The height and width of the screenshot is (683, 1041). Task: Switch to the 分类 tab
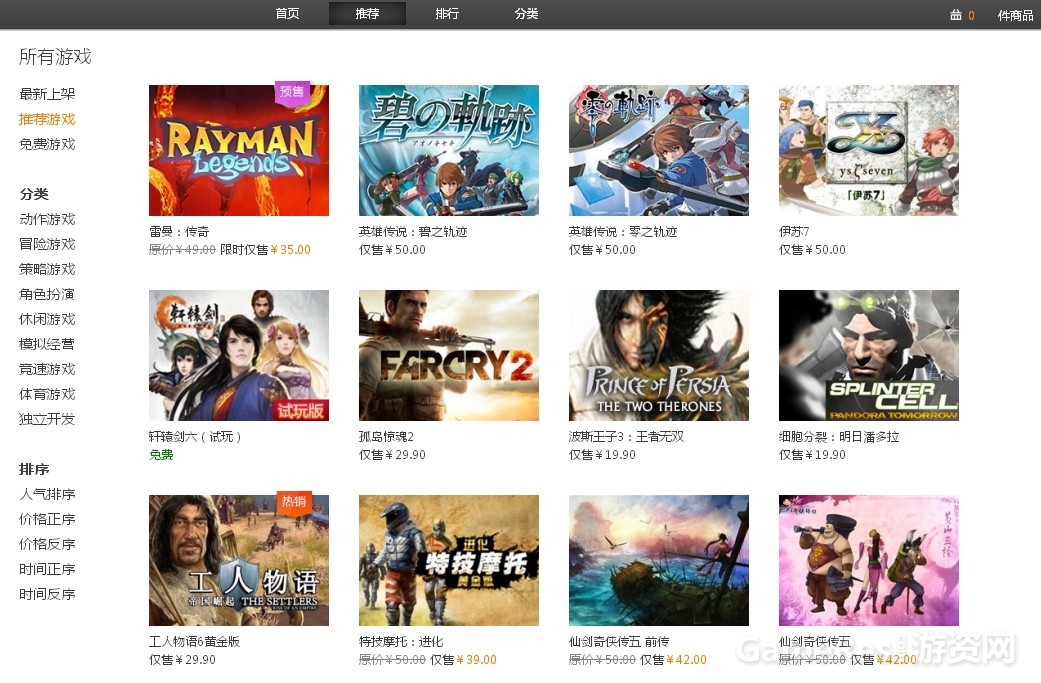click(526, 13)
